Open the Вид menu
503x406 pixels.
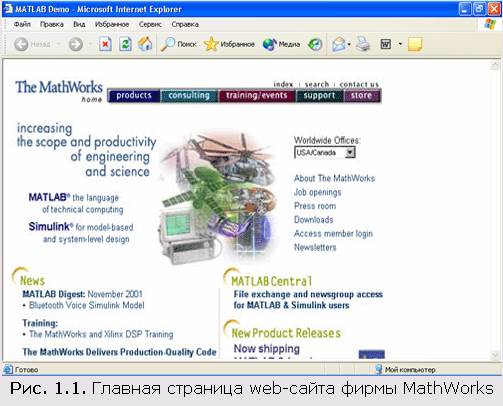click(x=79, y=24)
